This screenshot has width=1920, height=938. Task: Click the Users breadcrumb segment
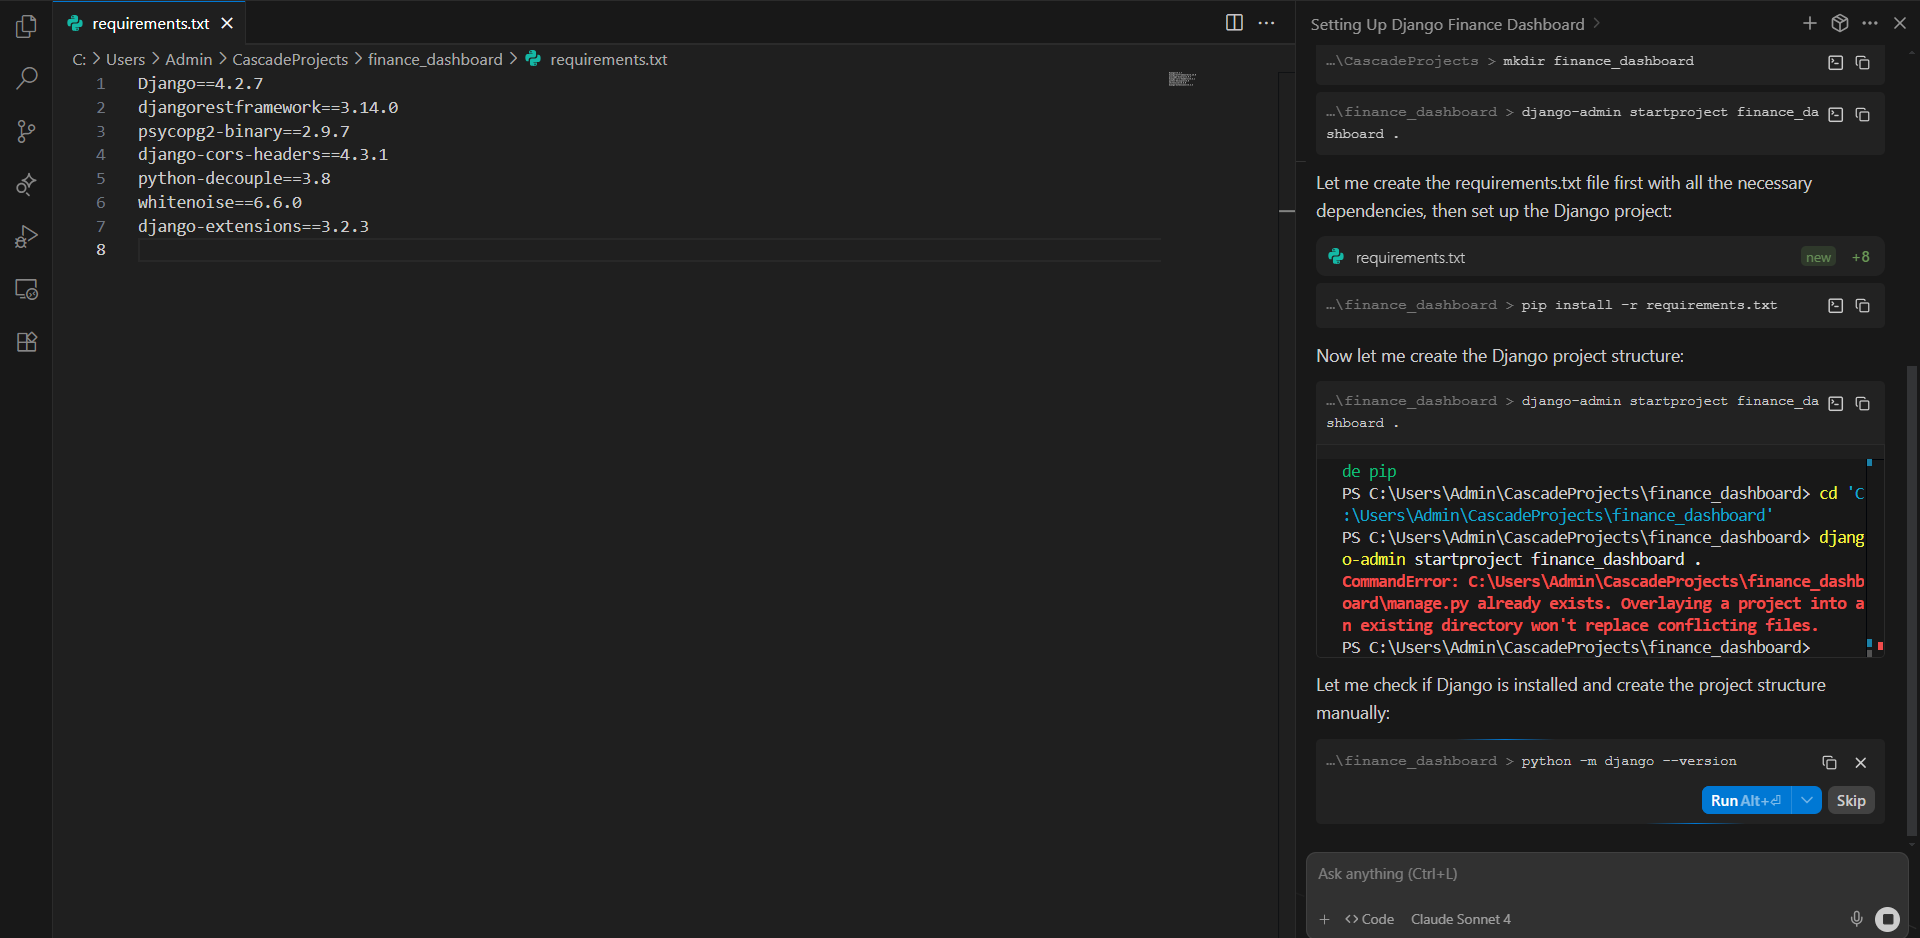coord(125,59)
